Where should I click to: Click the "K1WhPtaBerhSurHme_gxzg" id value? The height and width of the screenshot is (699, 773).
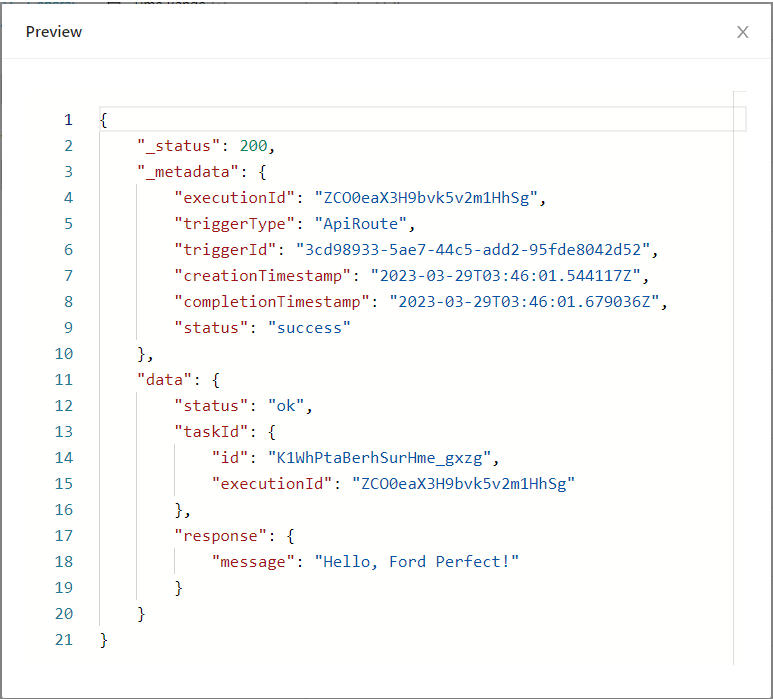(x=381, y=458)
